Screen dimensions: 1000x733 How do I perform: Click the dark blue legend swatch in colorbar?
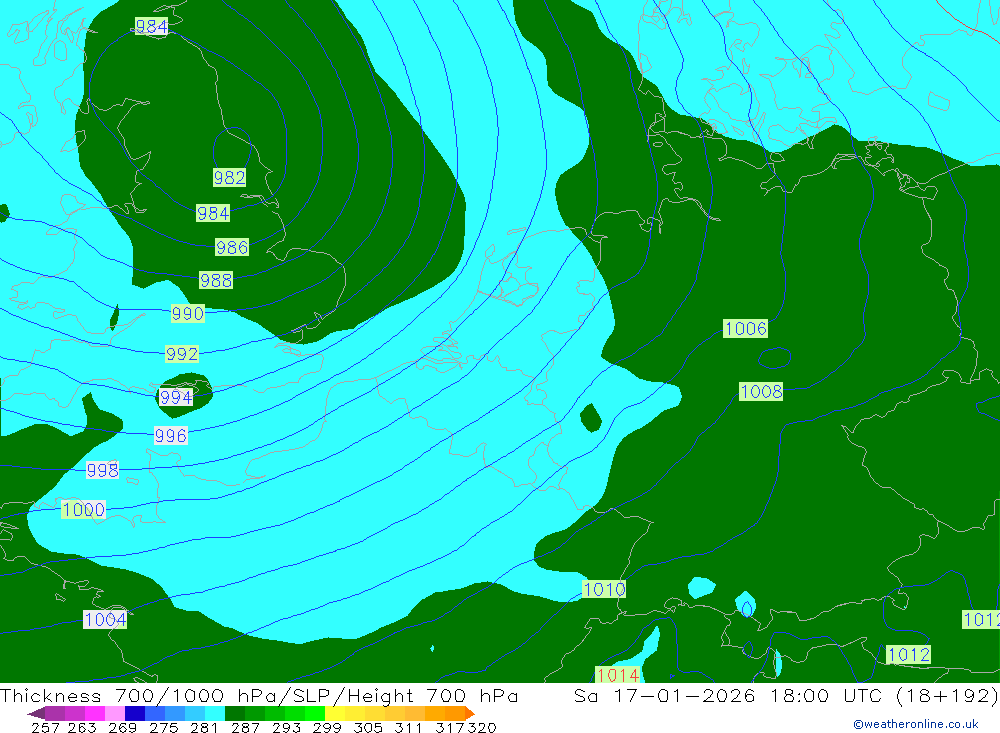[135, 713]
